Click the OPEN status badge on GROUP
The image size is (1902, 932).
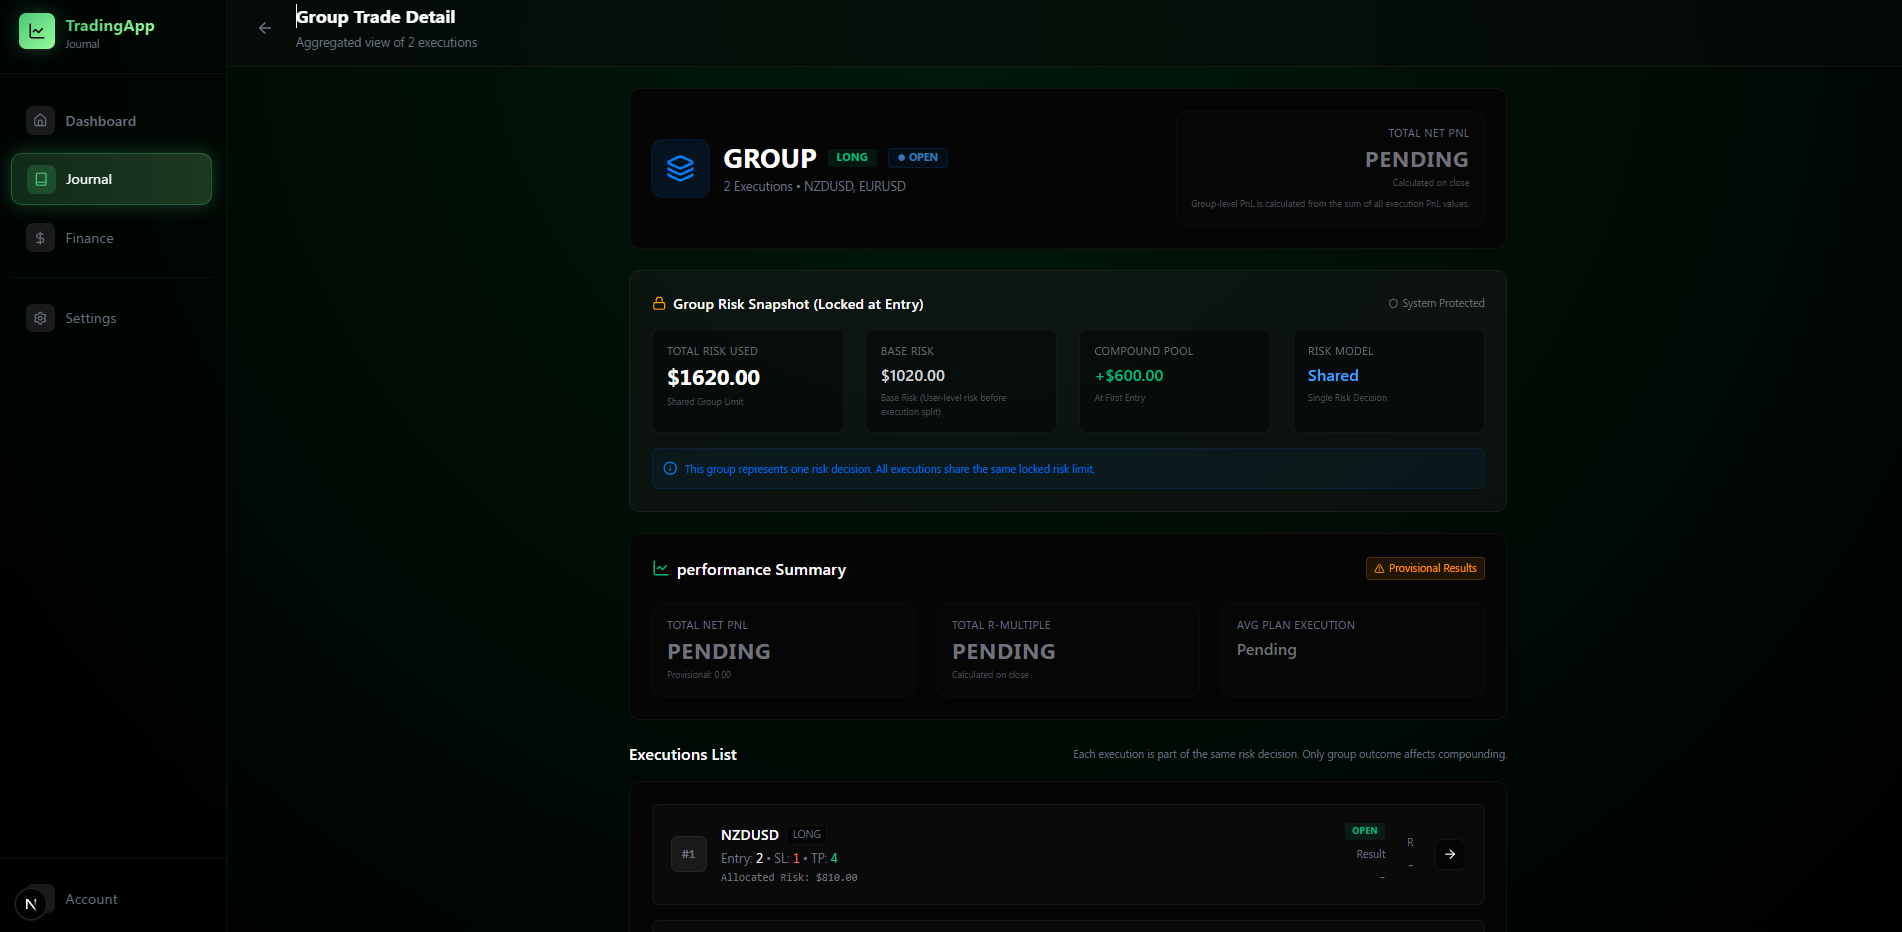click(917, 157)
